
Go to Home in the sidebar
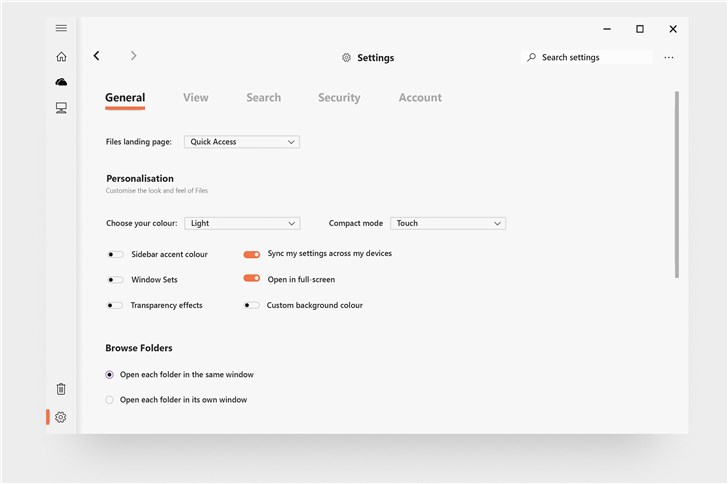pos(61,57)
